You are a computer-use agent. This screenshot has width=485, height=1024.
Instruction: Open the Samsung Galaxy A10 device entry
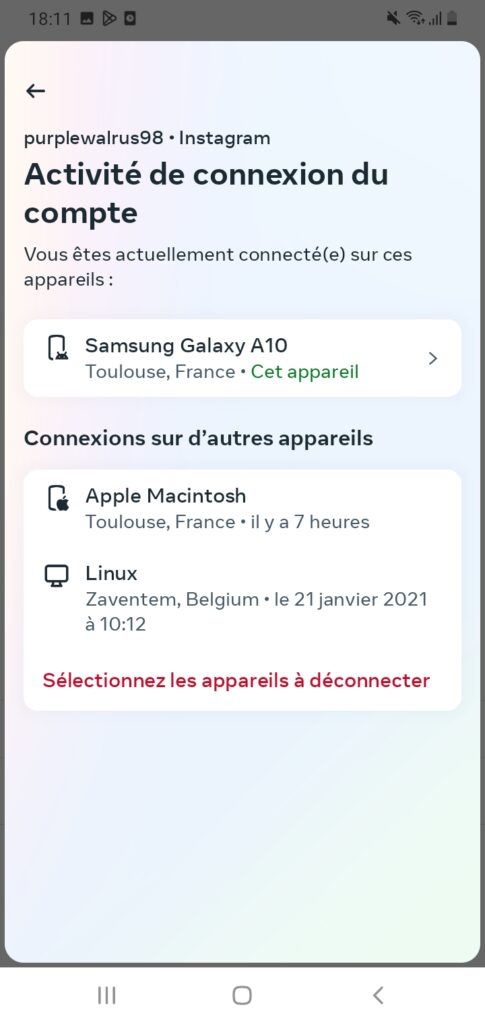tap(242, 358)
